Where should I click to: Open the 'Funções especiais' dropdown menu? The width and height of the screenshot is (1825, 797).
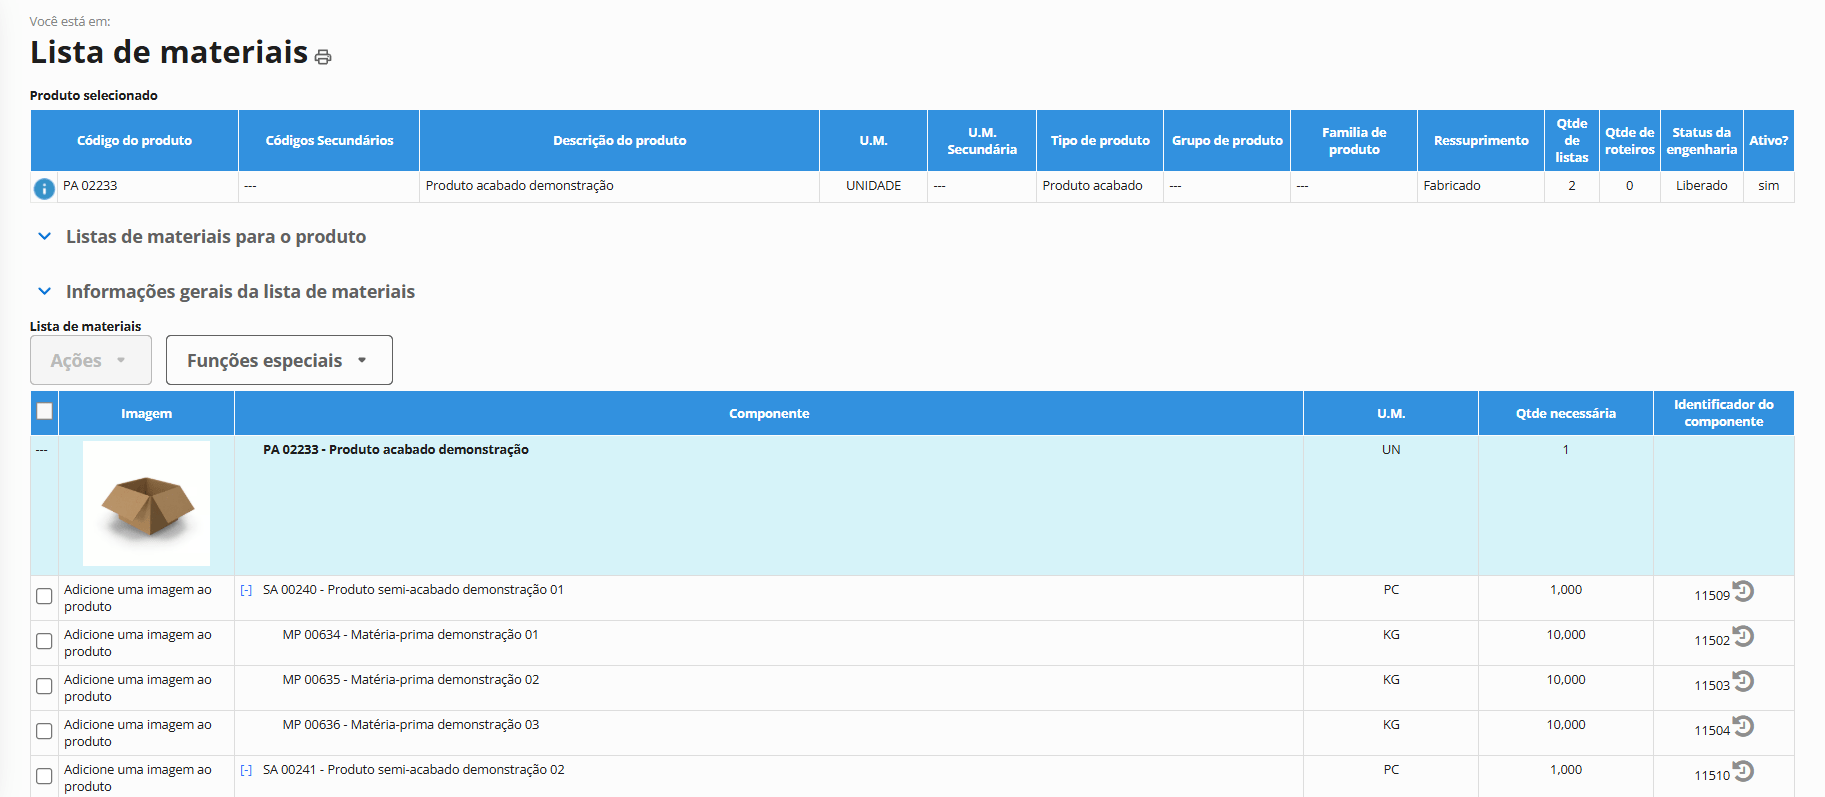click(x=278, y=360)
